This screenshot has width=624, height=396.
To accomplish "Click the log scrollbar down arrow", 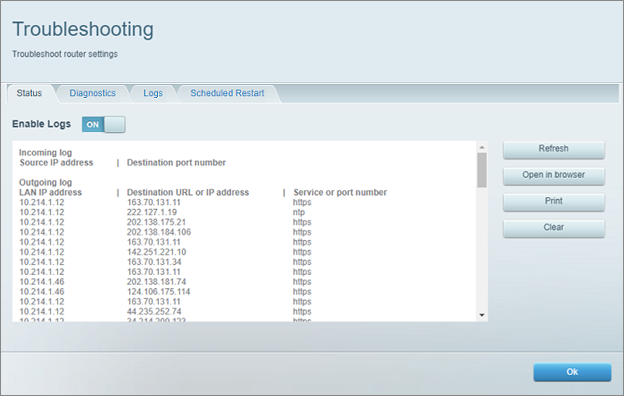I will pos(482,315).
